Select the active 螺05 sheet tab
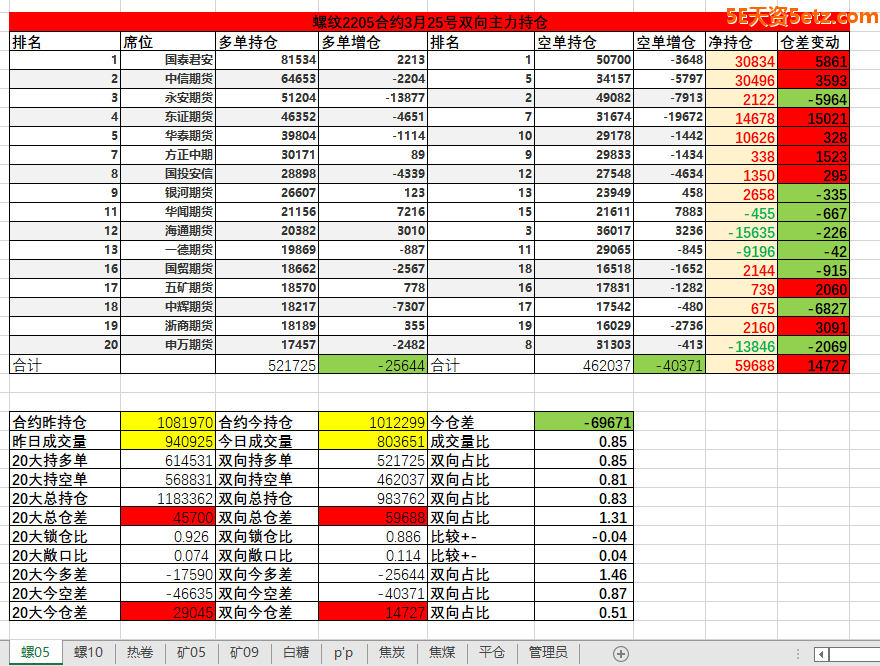 pyautogui.click(x=35, y=653)
